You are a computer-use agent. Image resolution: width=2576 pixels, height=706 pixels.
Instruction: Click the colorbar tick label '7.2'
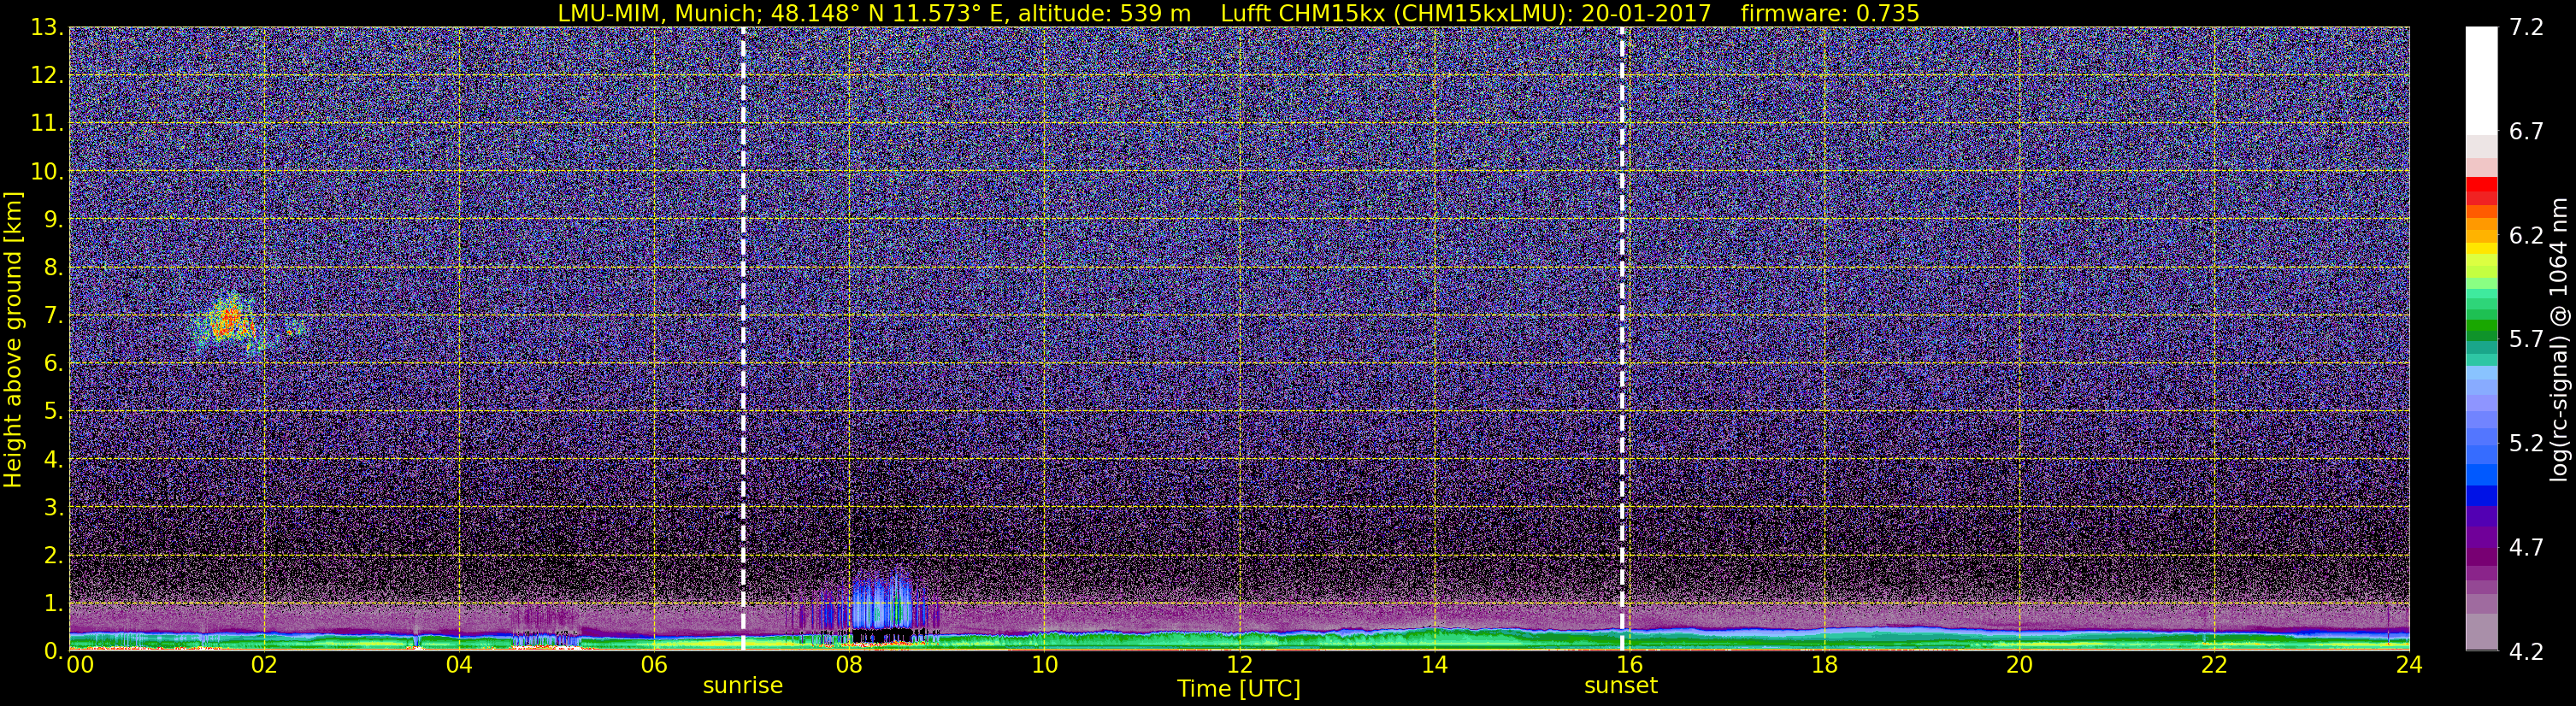click(x=2526, y=27)
